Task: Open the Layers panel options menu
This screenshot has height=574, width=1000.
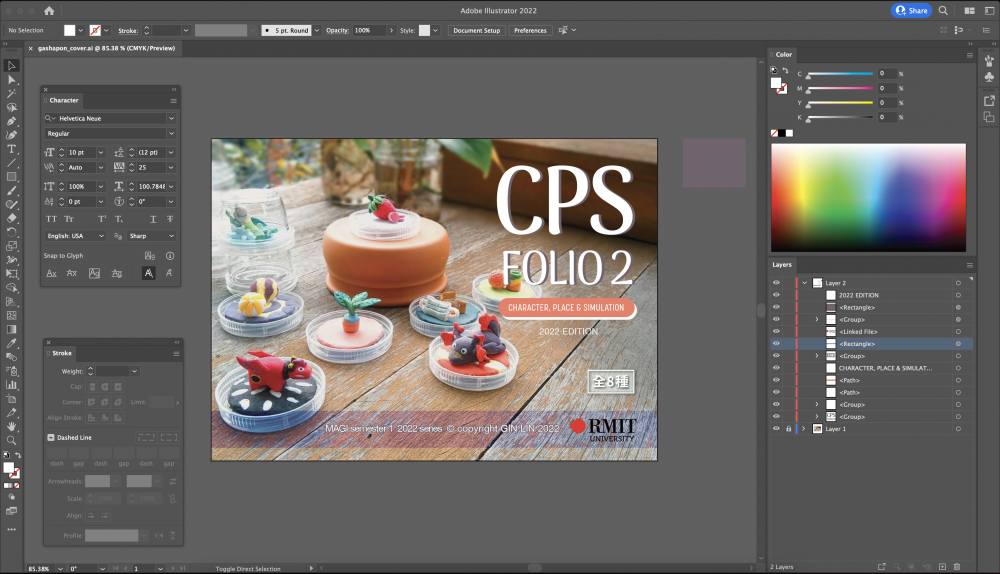Action: (969, 265)
